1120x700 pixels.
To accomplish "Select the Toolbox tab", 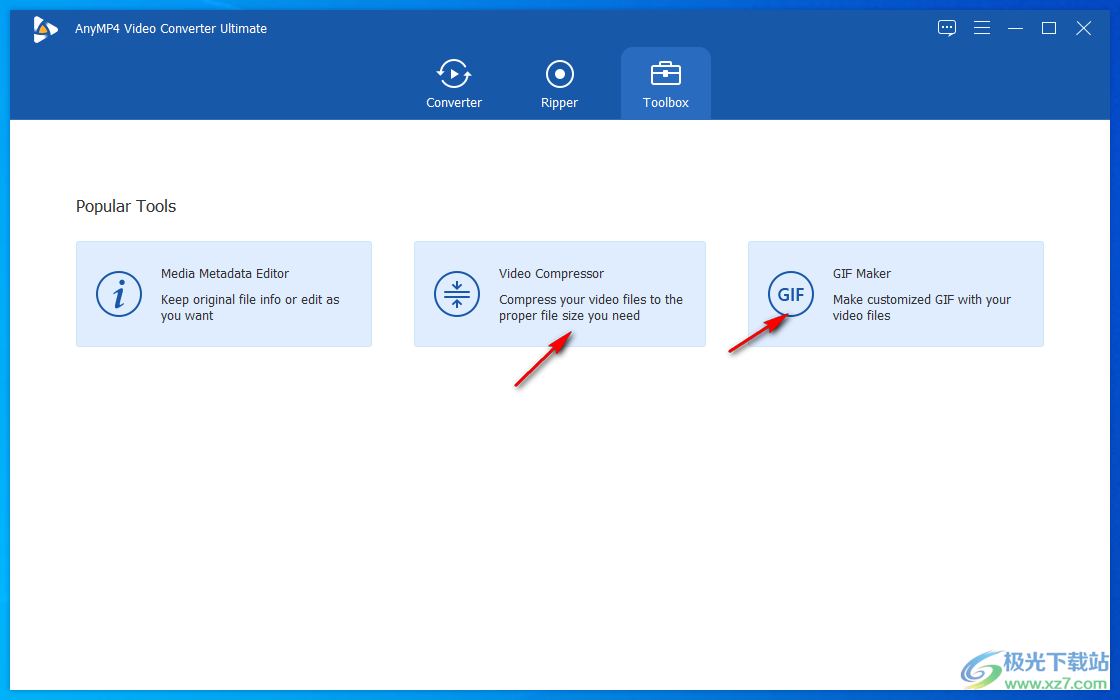I will (x=666, y=84).
